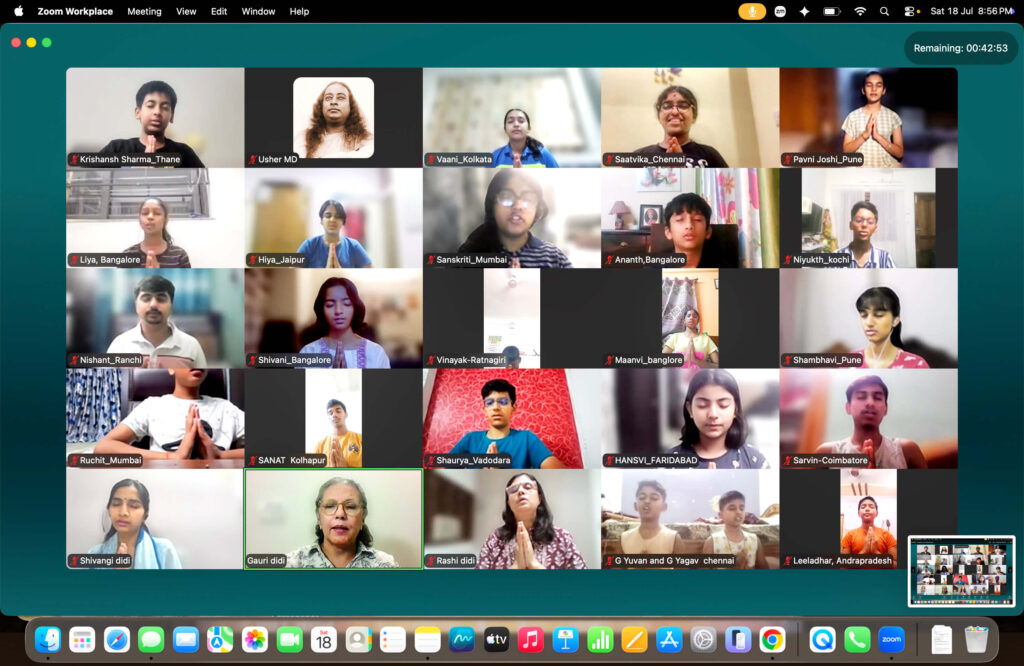
Task: Select Shaurya_Vadodara's video tile
Action: 512,419
